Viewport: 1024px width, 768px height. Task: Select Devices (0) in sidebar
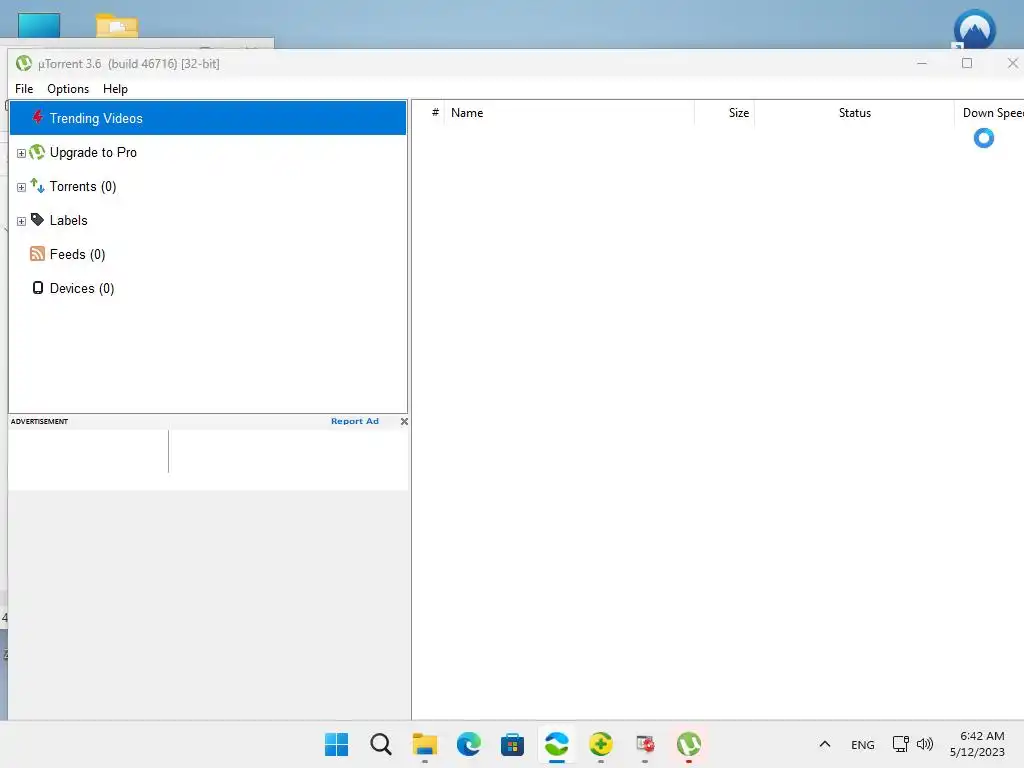(x=82, y=288)
